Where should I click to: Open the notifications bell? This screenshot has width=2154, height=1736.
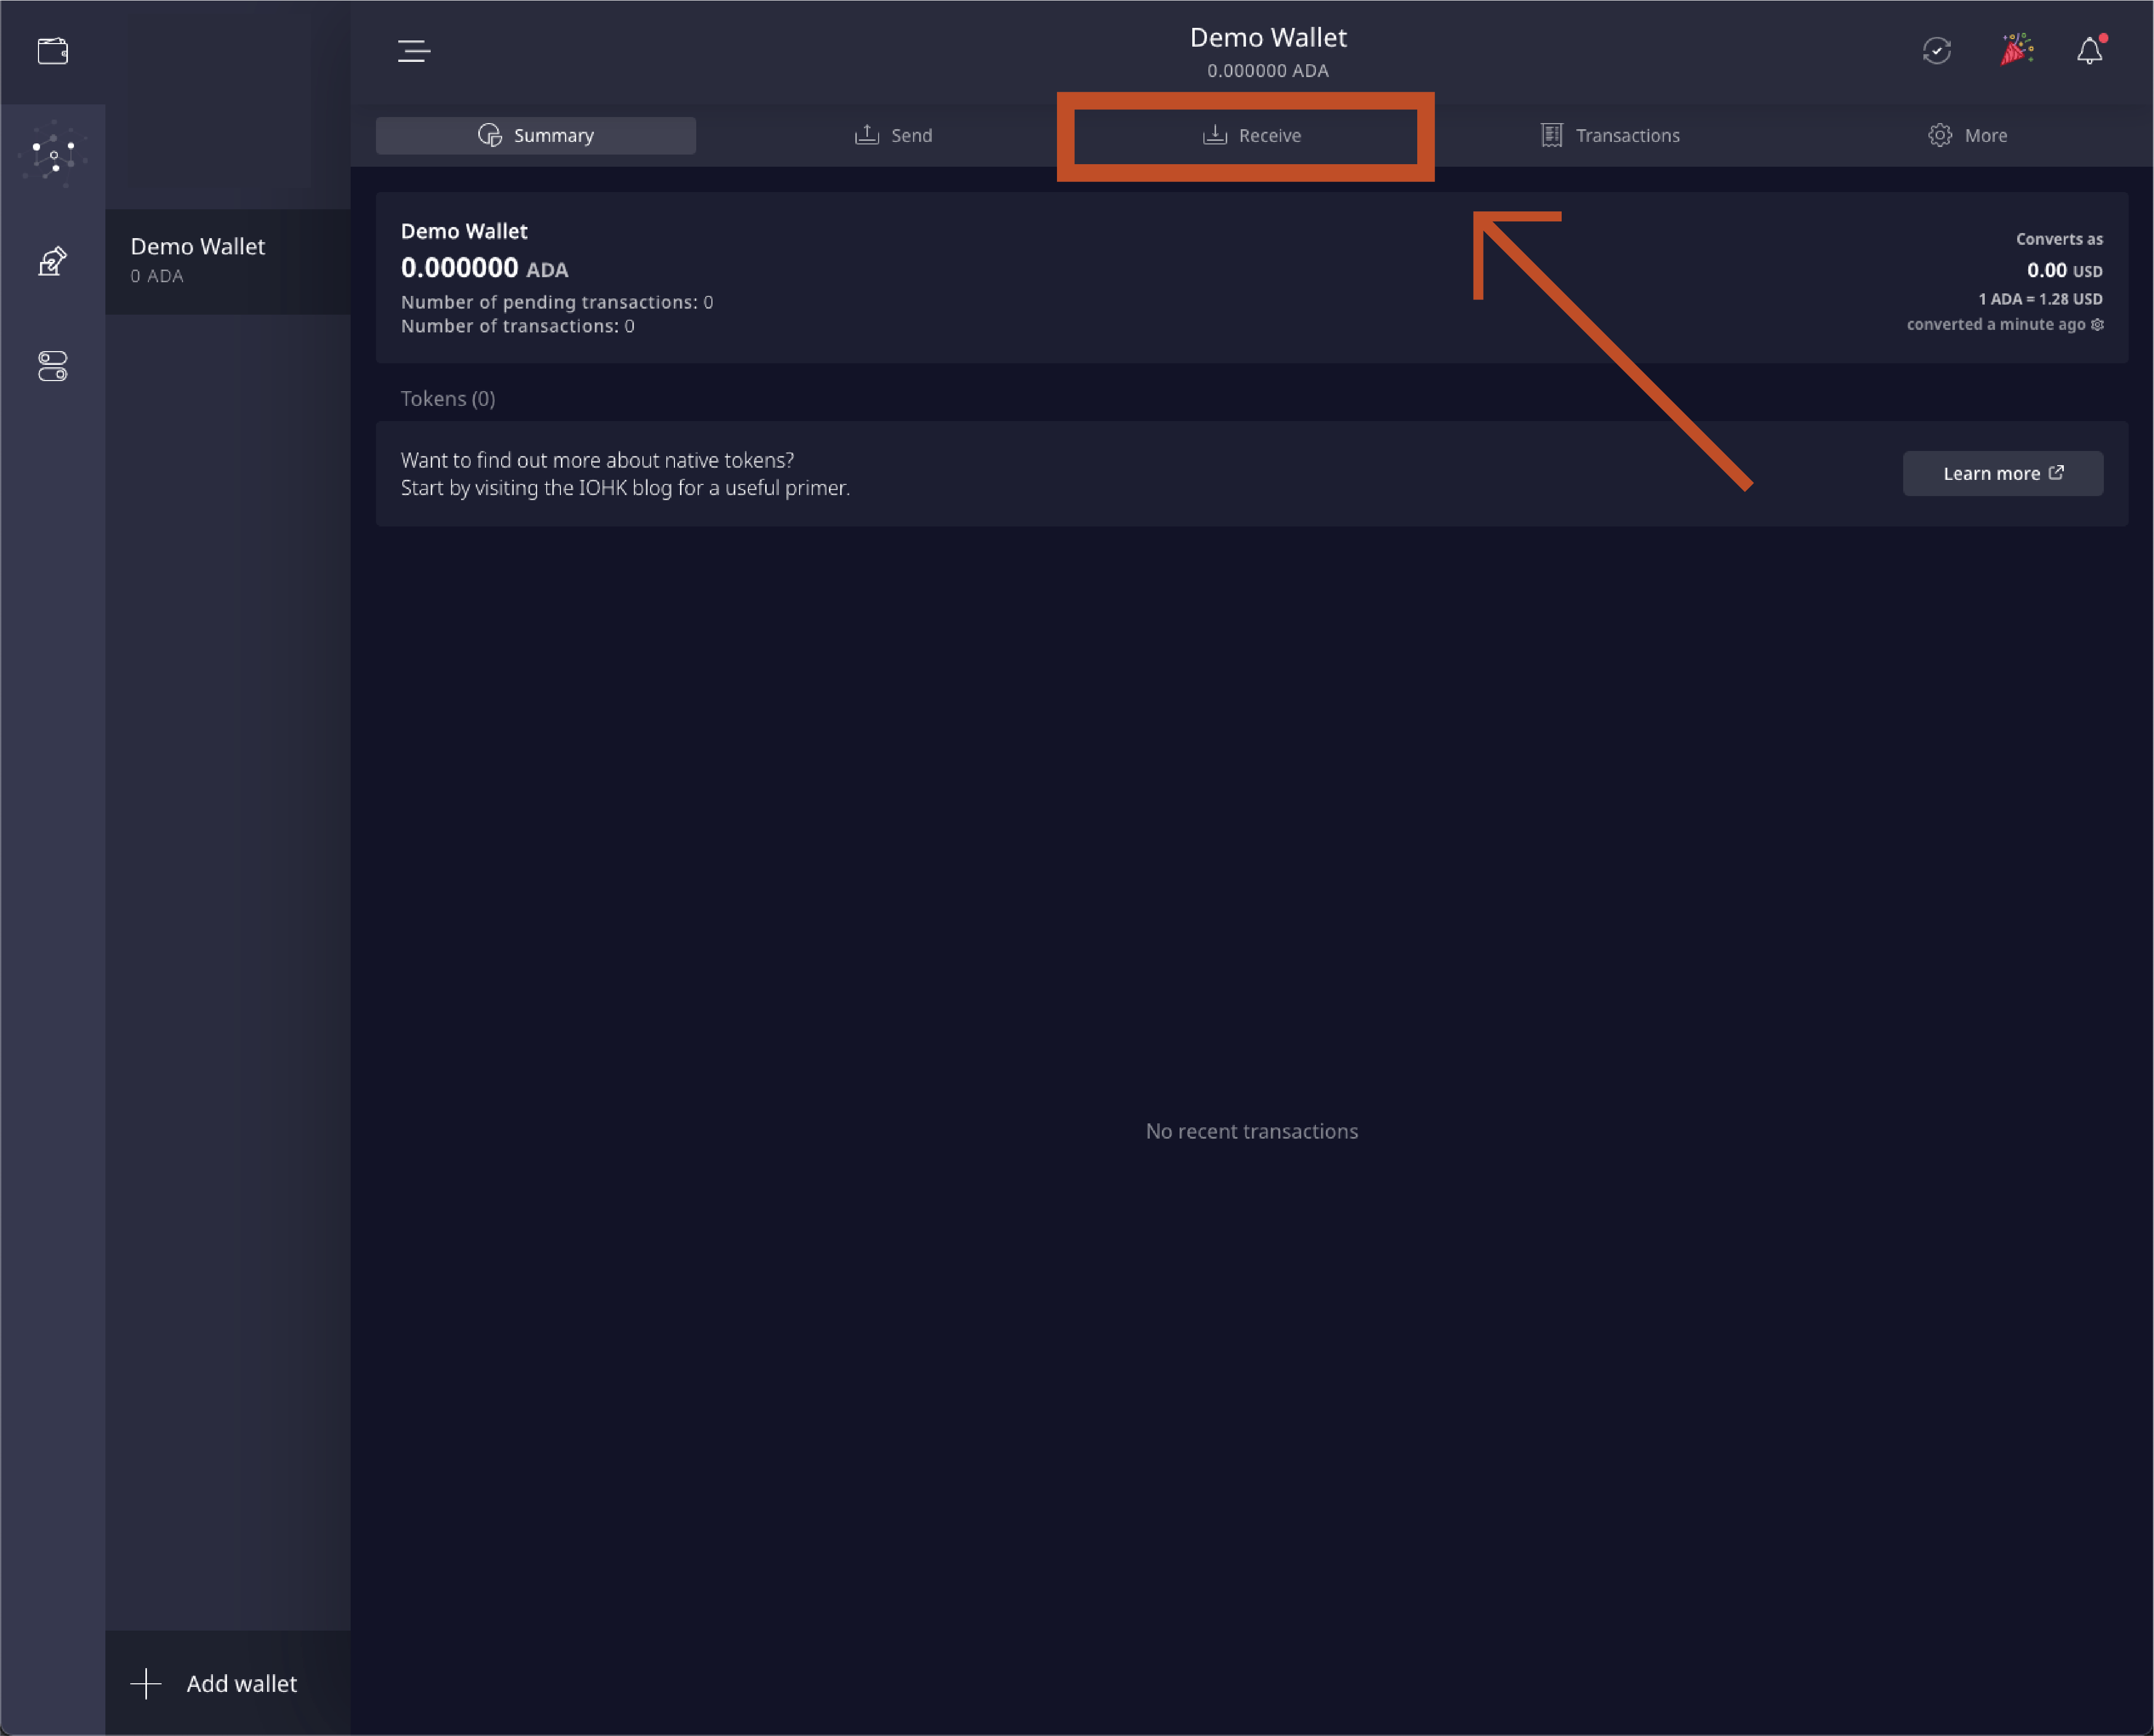pos(2090,50)
